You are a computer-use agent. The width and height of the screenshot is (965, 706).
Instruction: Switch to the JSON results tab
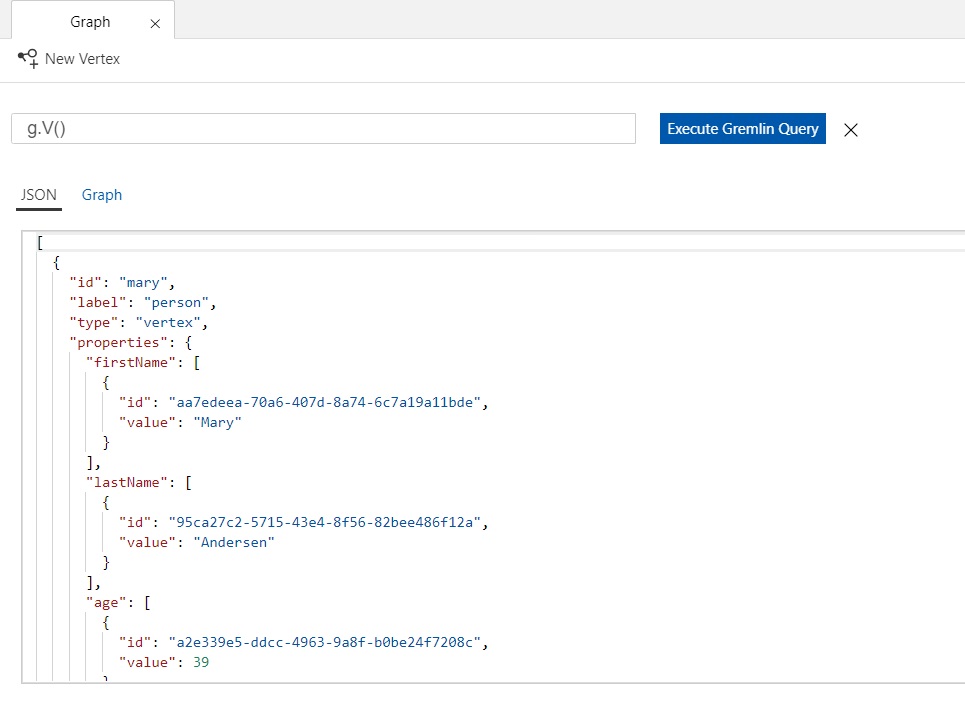[x=39, y=195]
